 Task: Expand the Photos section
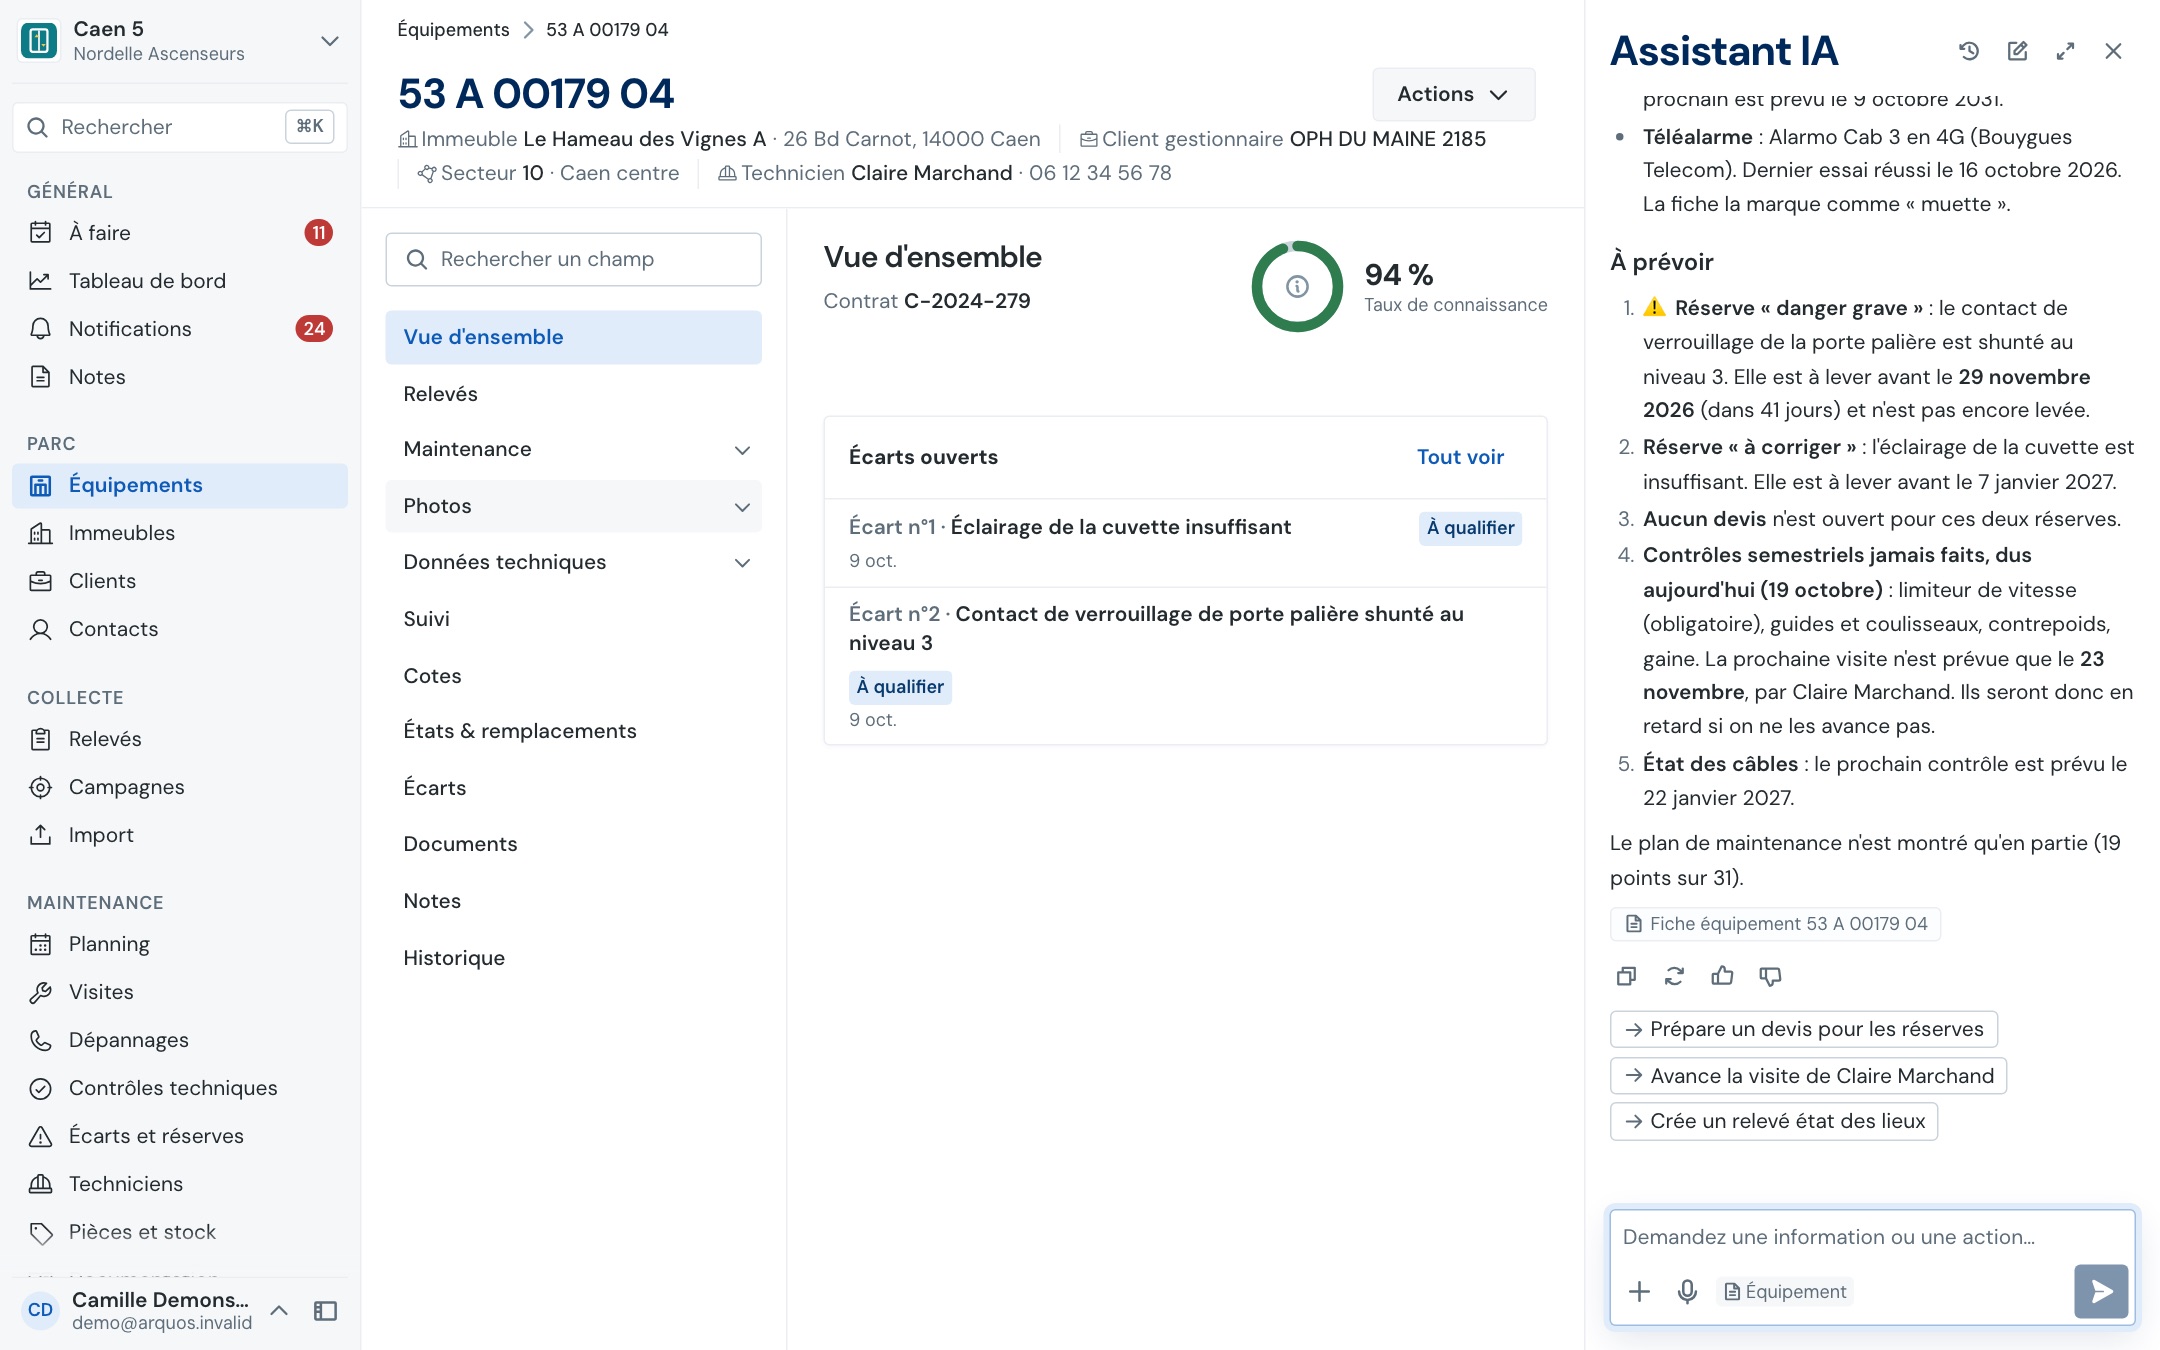(x=573, y=506)
